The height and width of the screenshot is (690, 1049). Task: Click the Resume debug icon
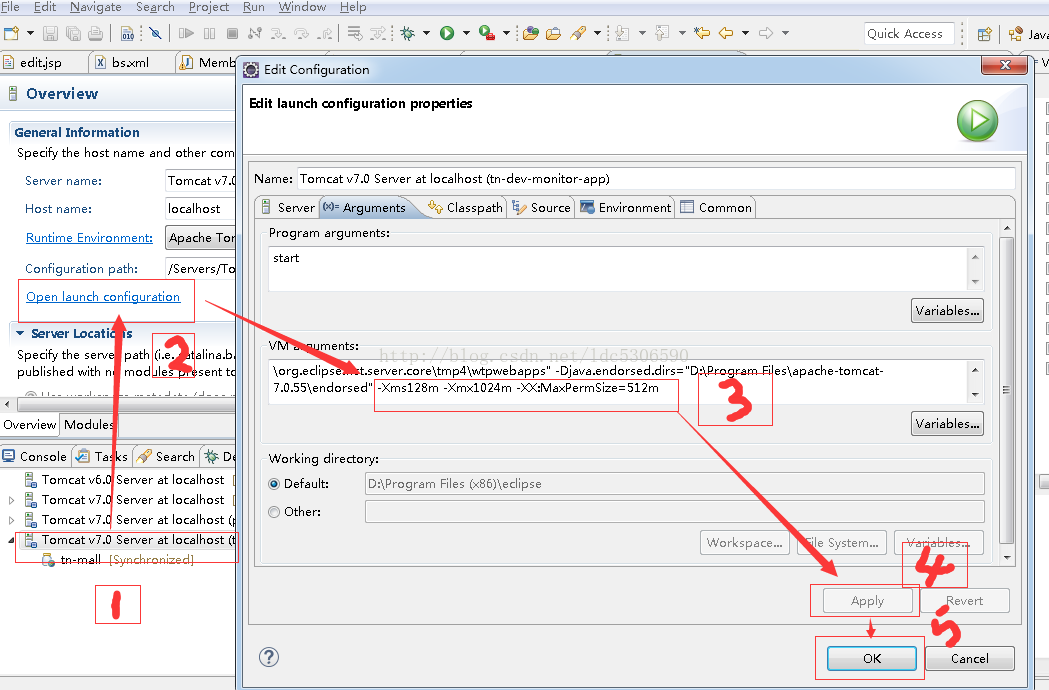187,33
